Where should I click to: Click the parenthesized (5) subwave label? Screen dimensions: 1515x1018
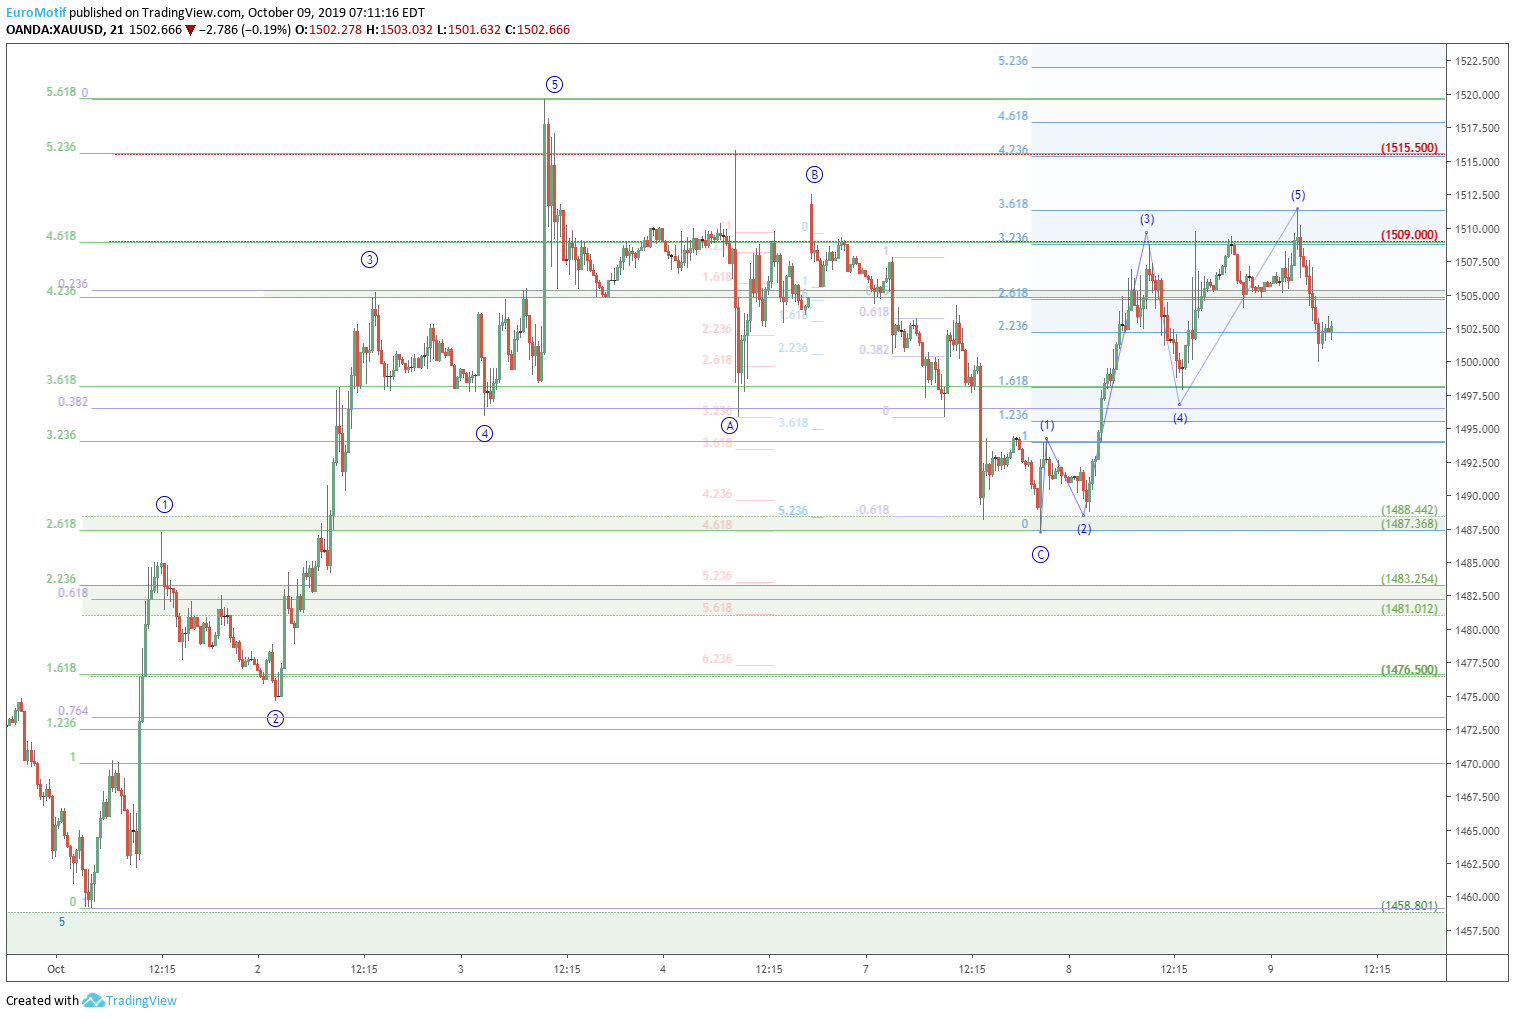[1298, 195]
